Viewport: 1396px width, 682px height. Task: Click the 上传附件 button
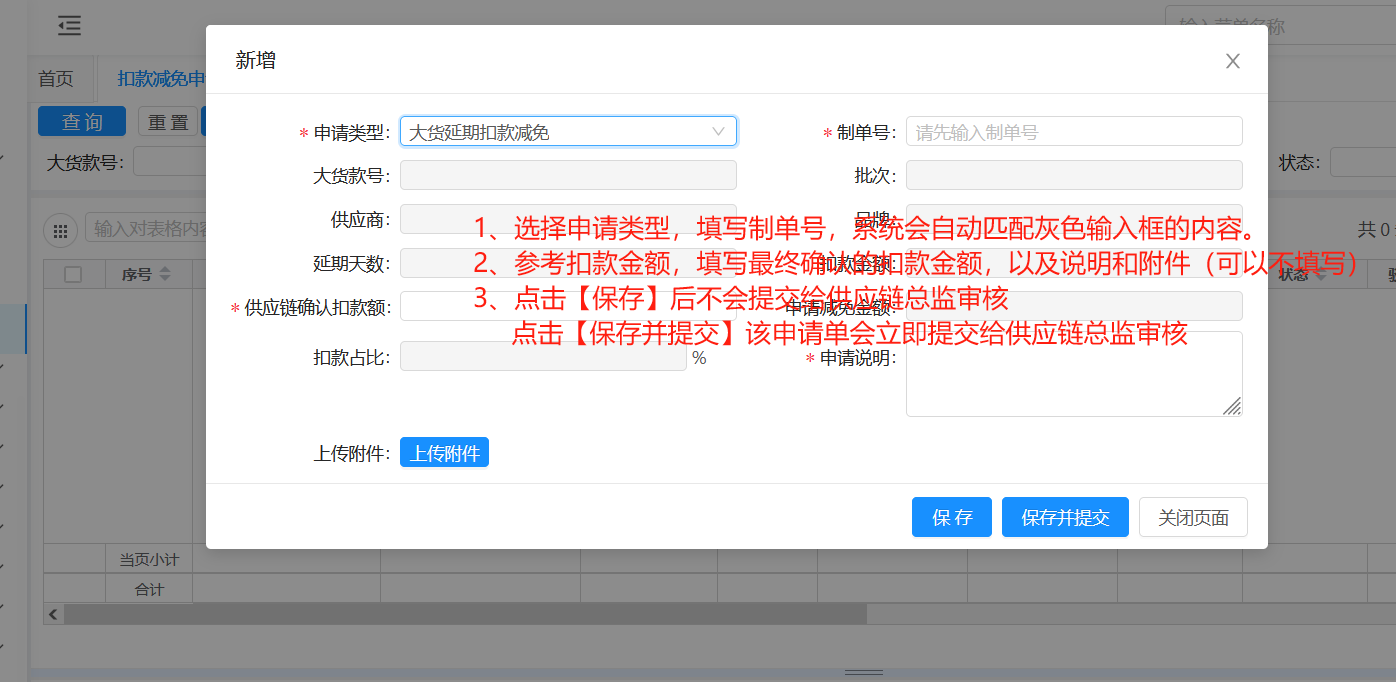tap(444, 453)
